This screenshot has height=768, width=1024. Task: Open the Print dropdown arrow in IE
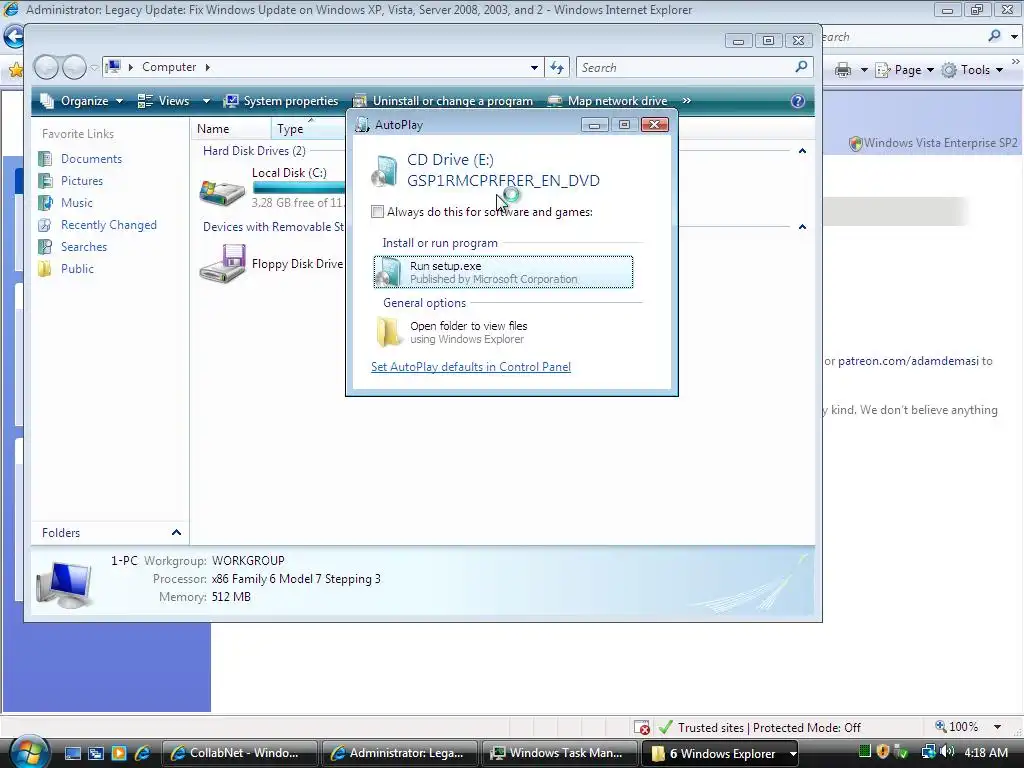(863, 70)
